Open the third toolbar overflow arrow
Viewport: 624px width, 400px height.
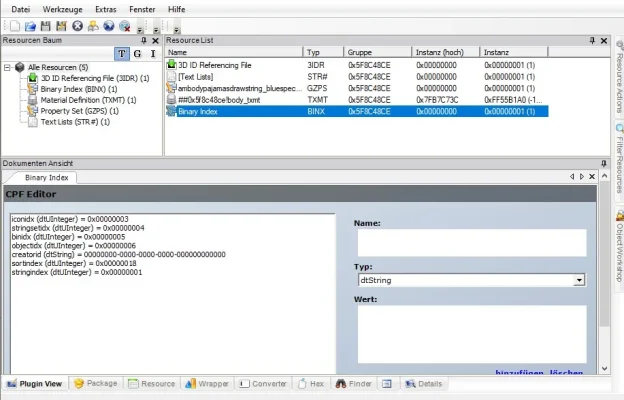[176, 30]
